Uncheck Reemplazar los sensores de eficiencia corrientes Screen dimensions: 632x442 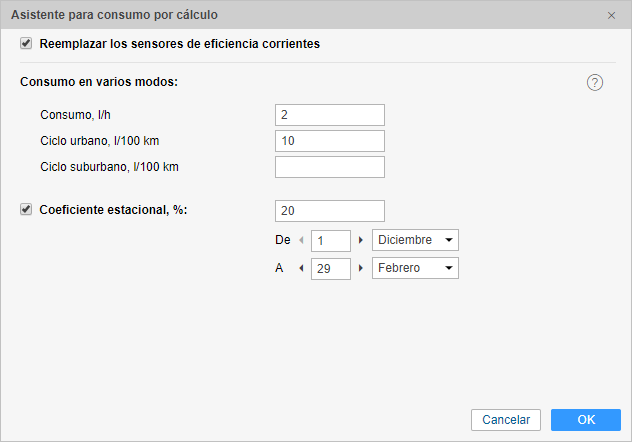click(x=26, y=43)
